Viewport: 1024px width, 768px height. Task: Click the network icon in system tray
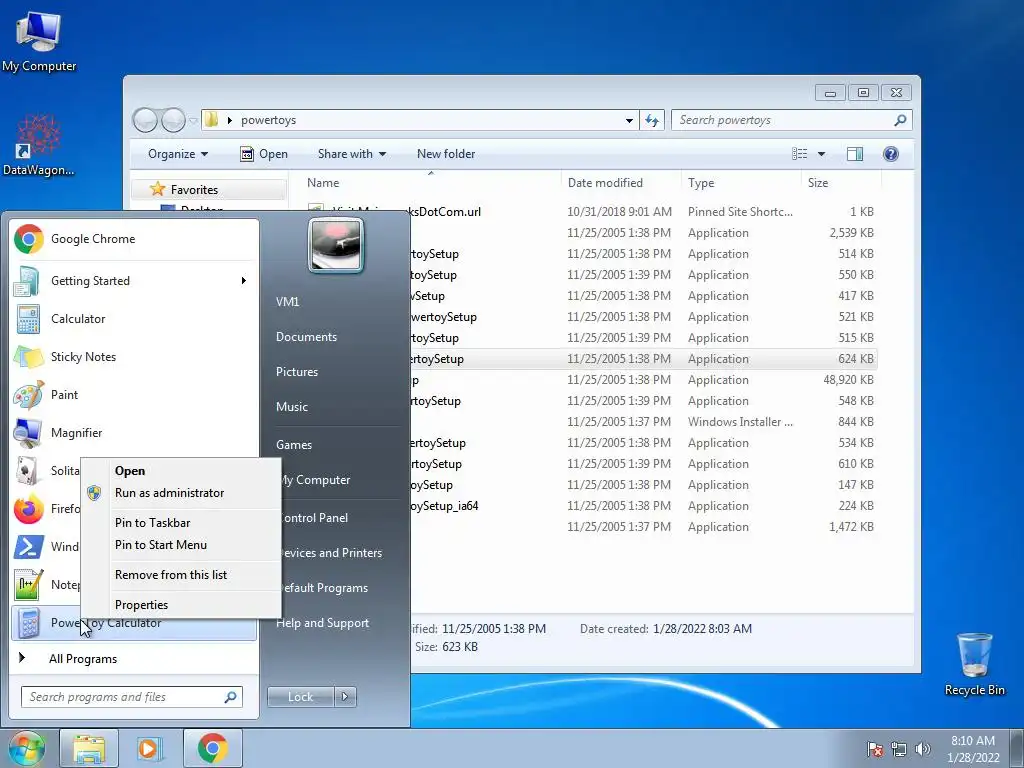click(x=899, y=749)
